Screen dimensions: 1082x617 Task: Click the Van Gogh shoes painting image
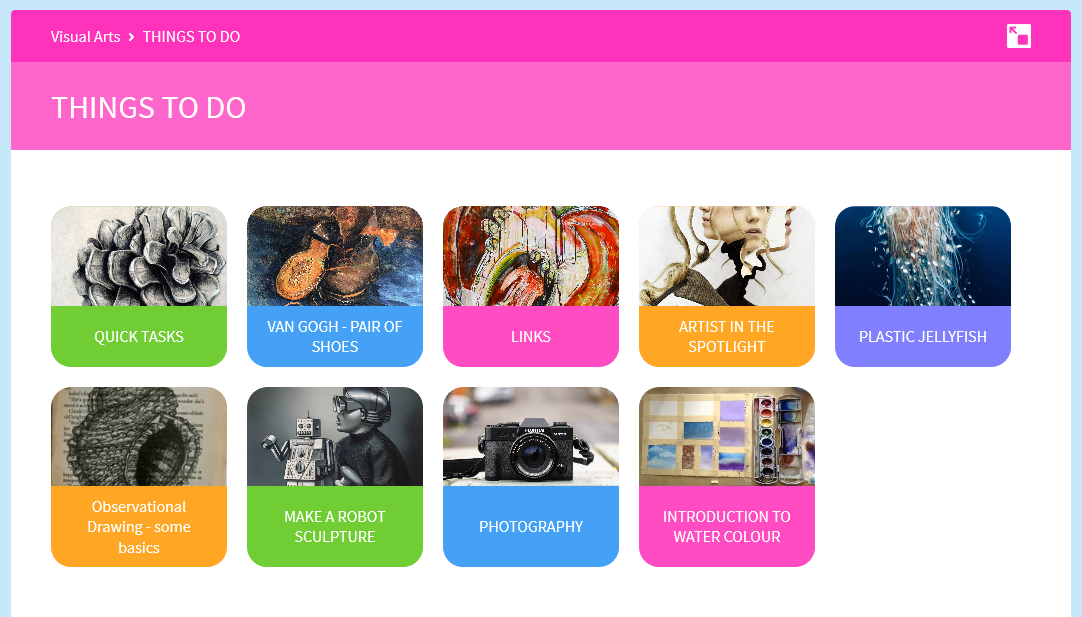(x=335, y=256)
